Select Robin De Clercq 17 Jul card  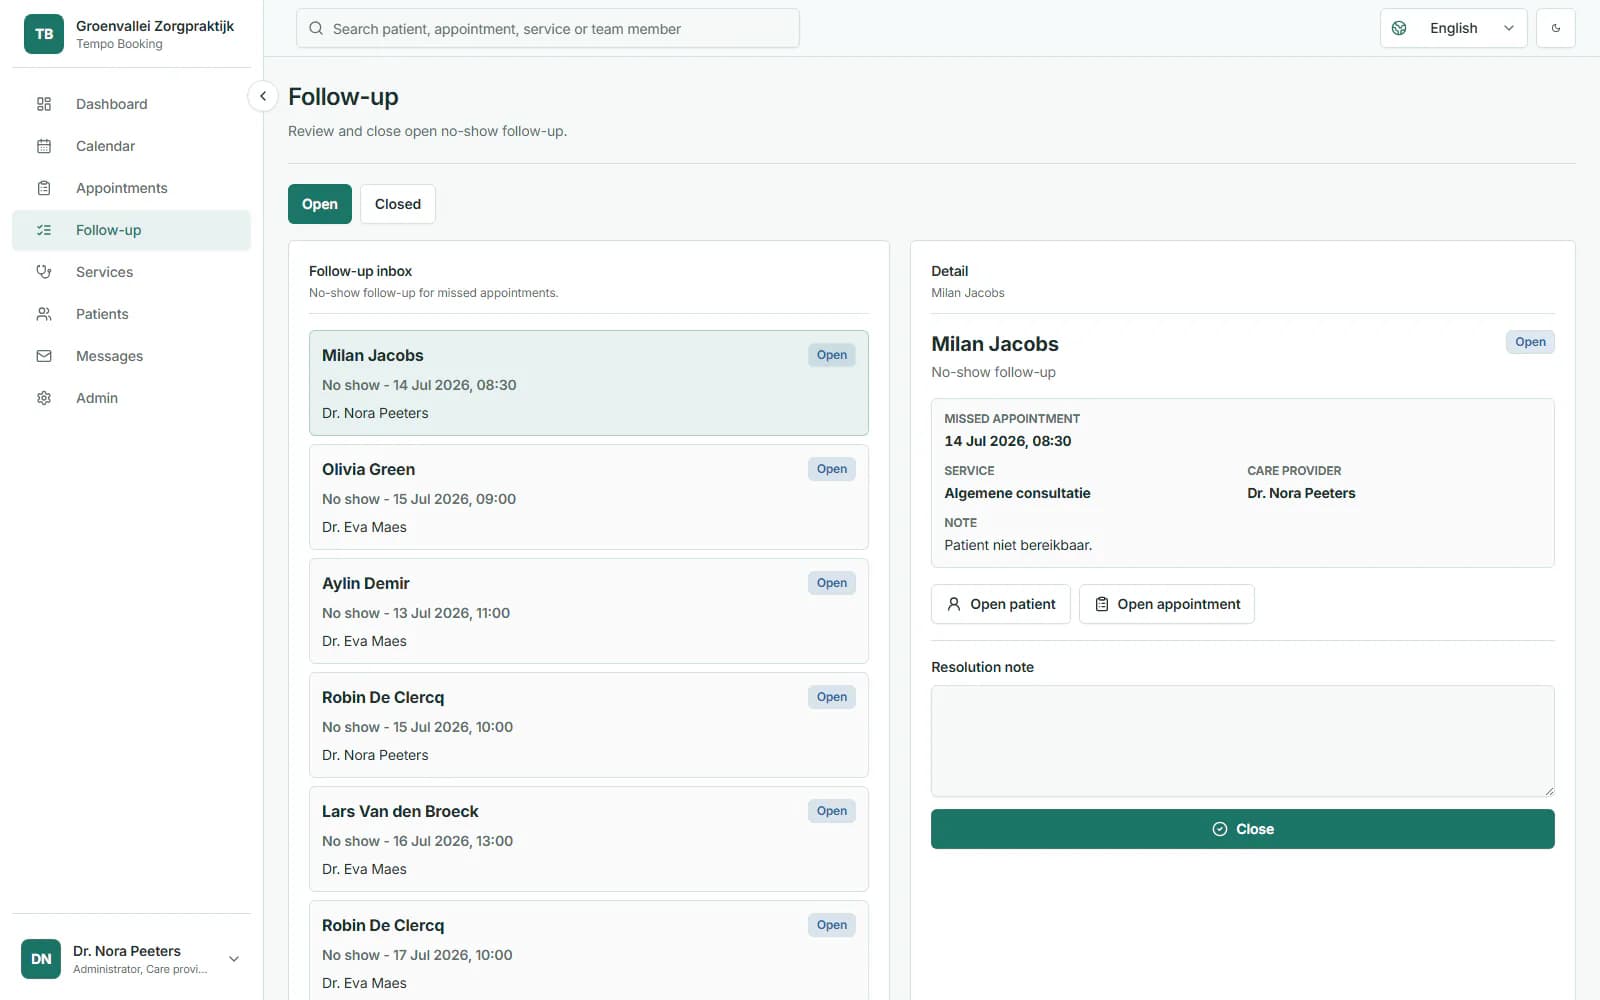[589, 950]
